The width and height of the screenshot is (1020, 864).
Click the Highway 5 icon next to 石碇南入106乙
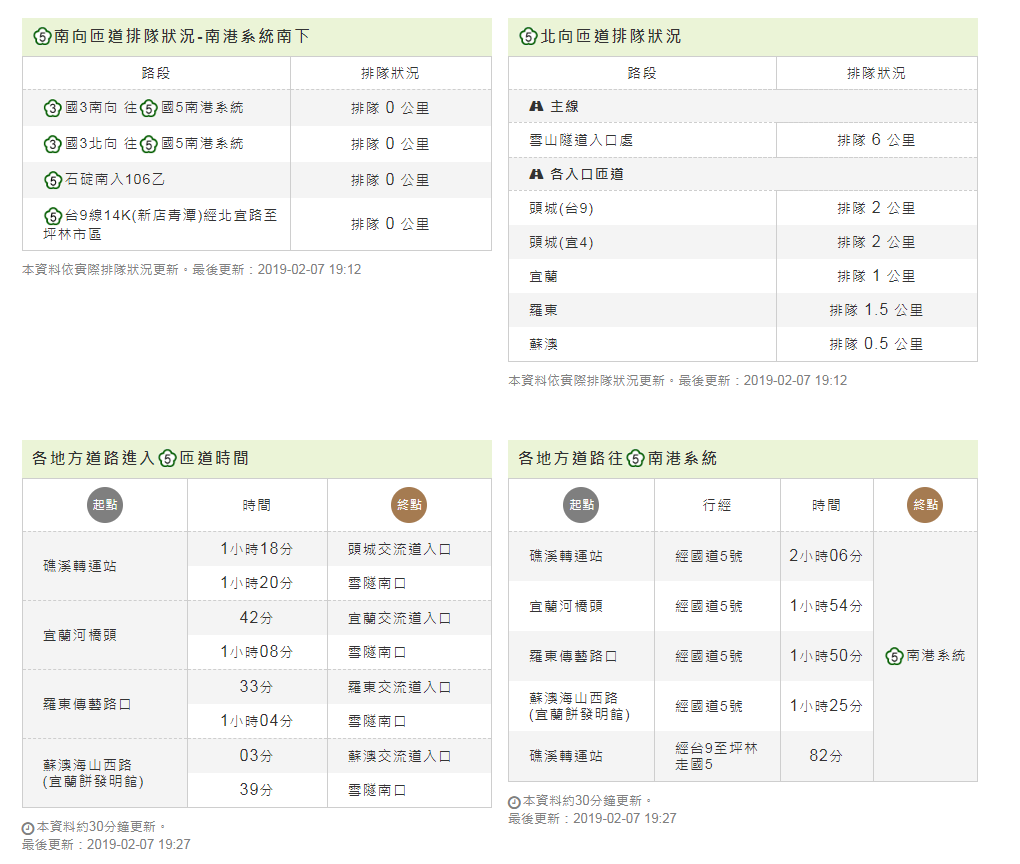click(53, 180)
